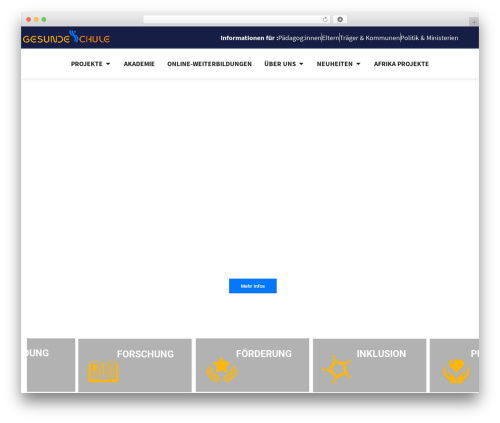Image resolution: width=500 pixels, height=423 pixels.
Task: Click the browser extension icon beside address bar
Action: coord(340,19)
